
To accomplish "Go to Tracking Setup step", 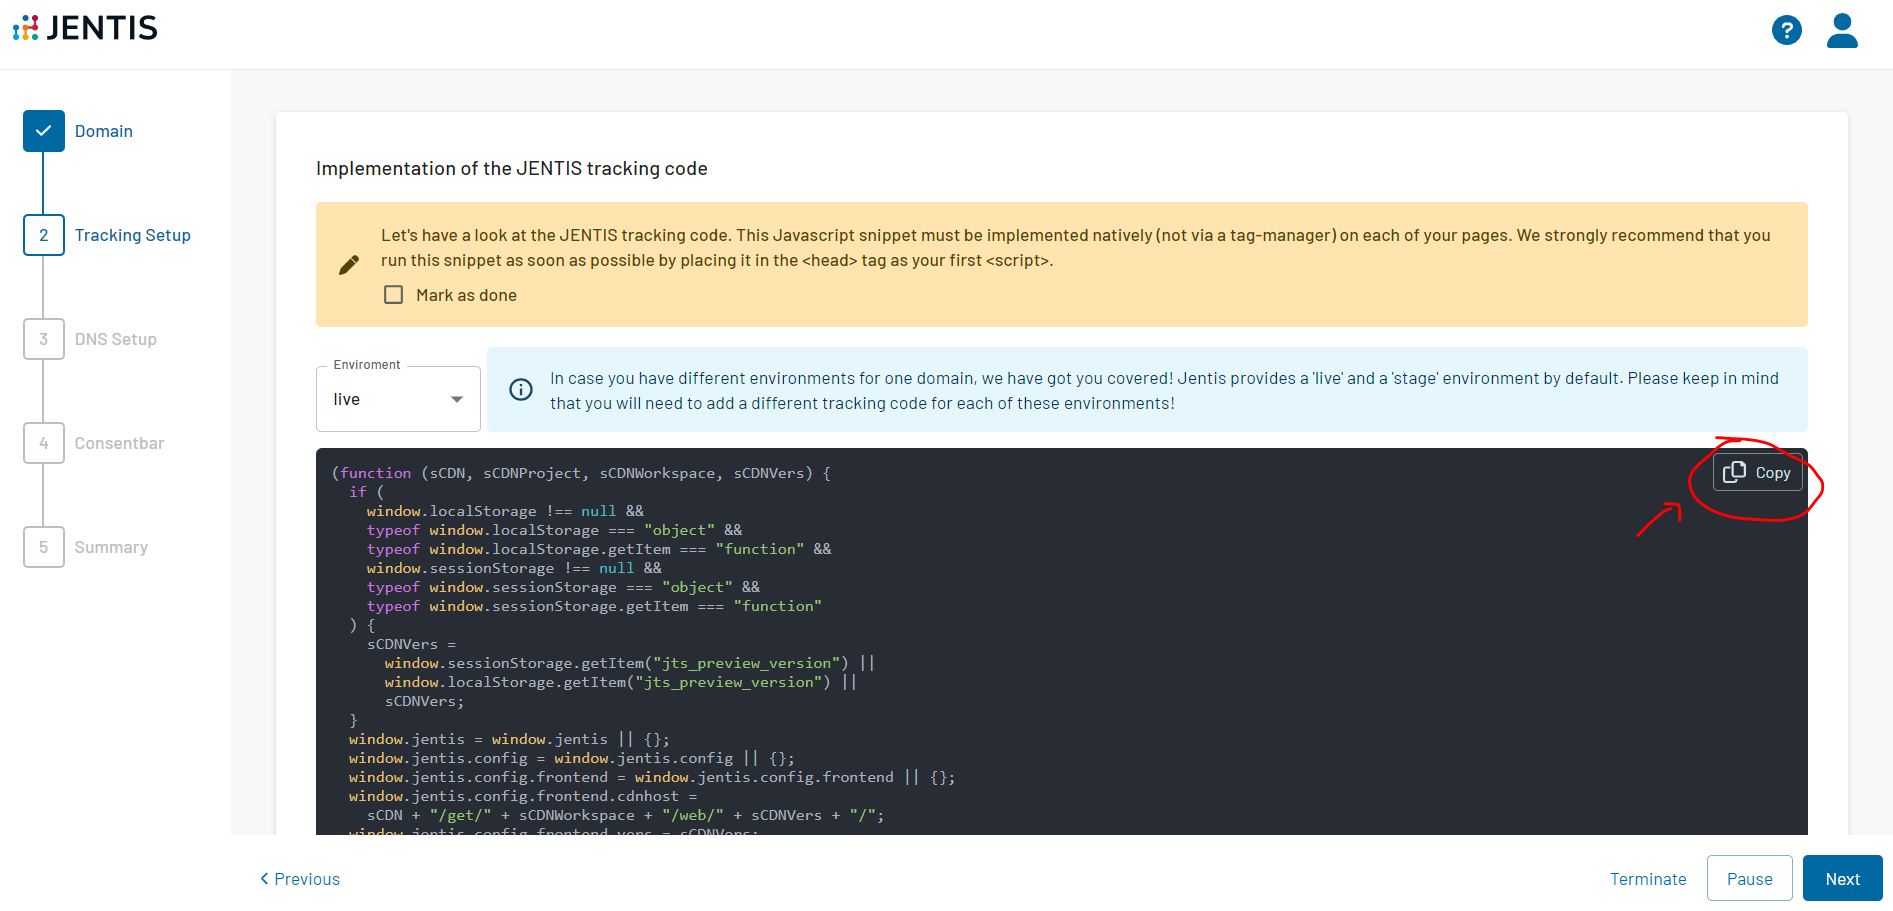I will tap(132, 235).
